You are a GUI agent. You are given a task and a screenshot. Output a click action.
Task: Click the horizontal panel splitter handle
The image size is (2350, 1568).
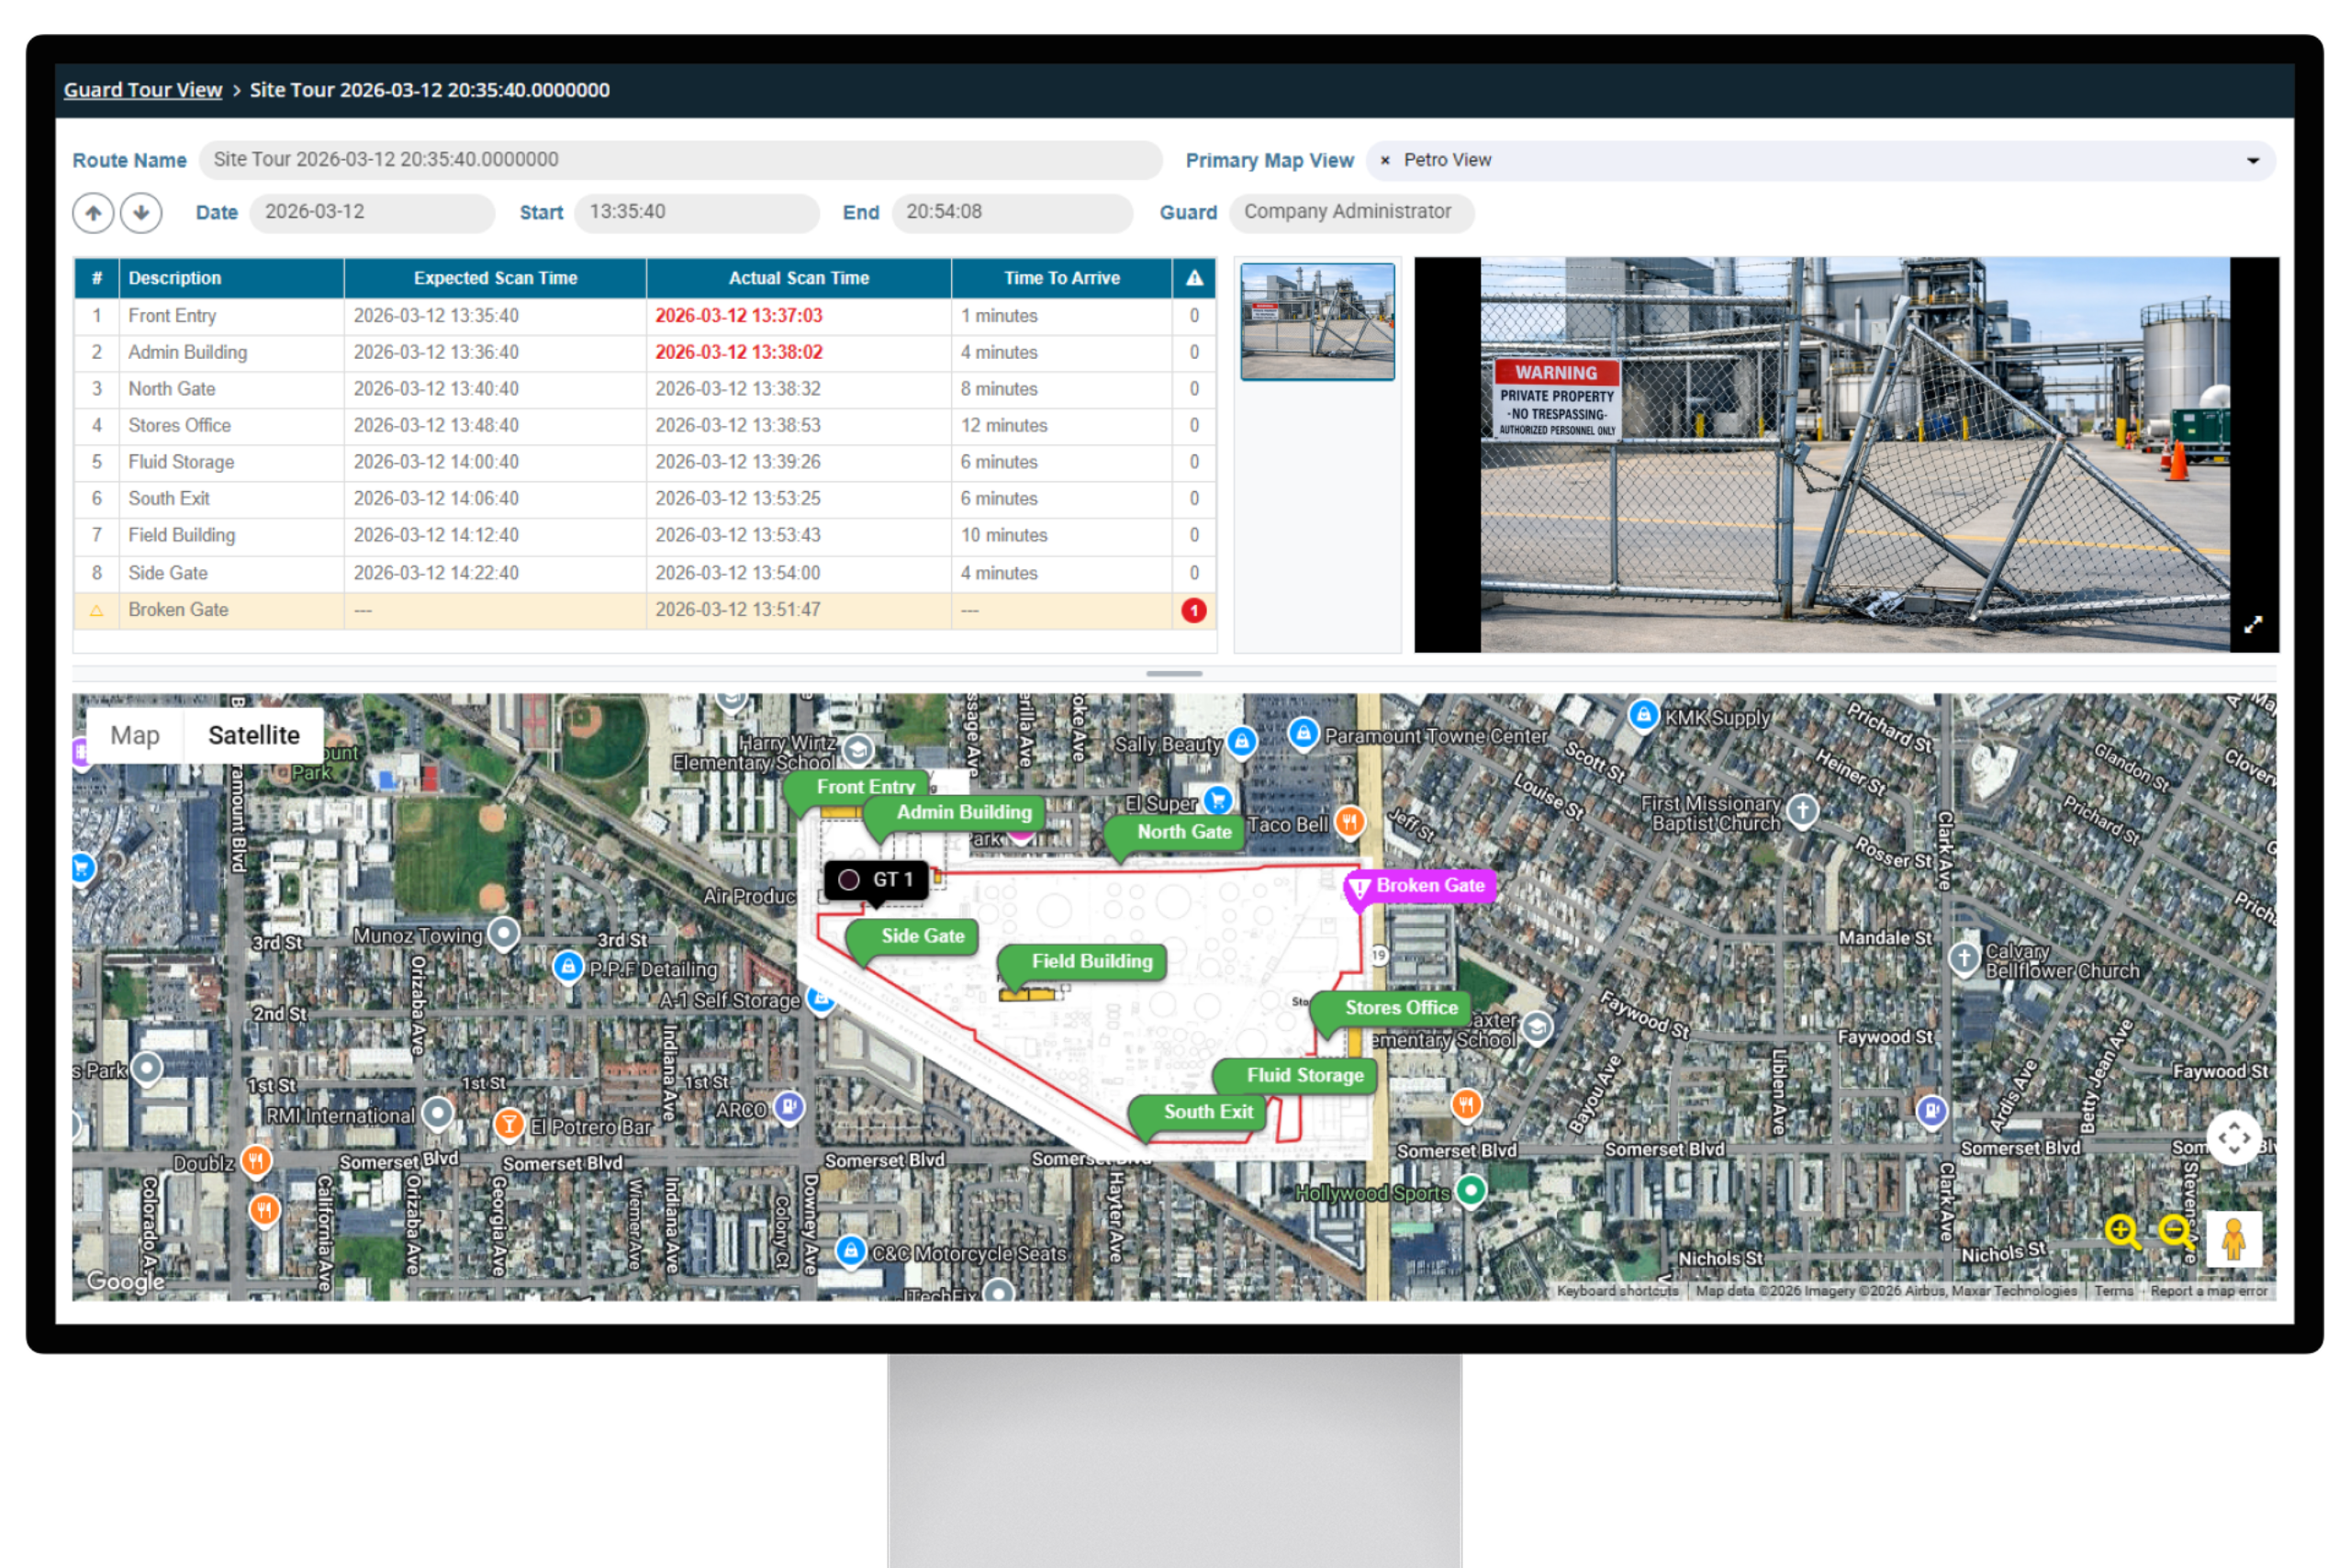pyautogui.click(x=1173, y=674)
